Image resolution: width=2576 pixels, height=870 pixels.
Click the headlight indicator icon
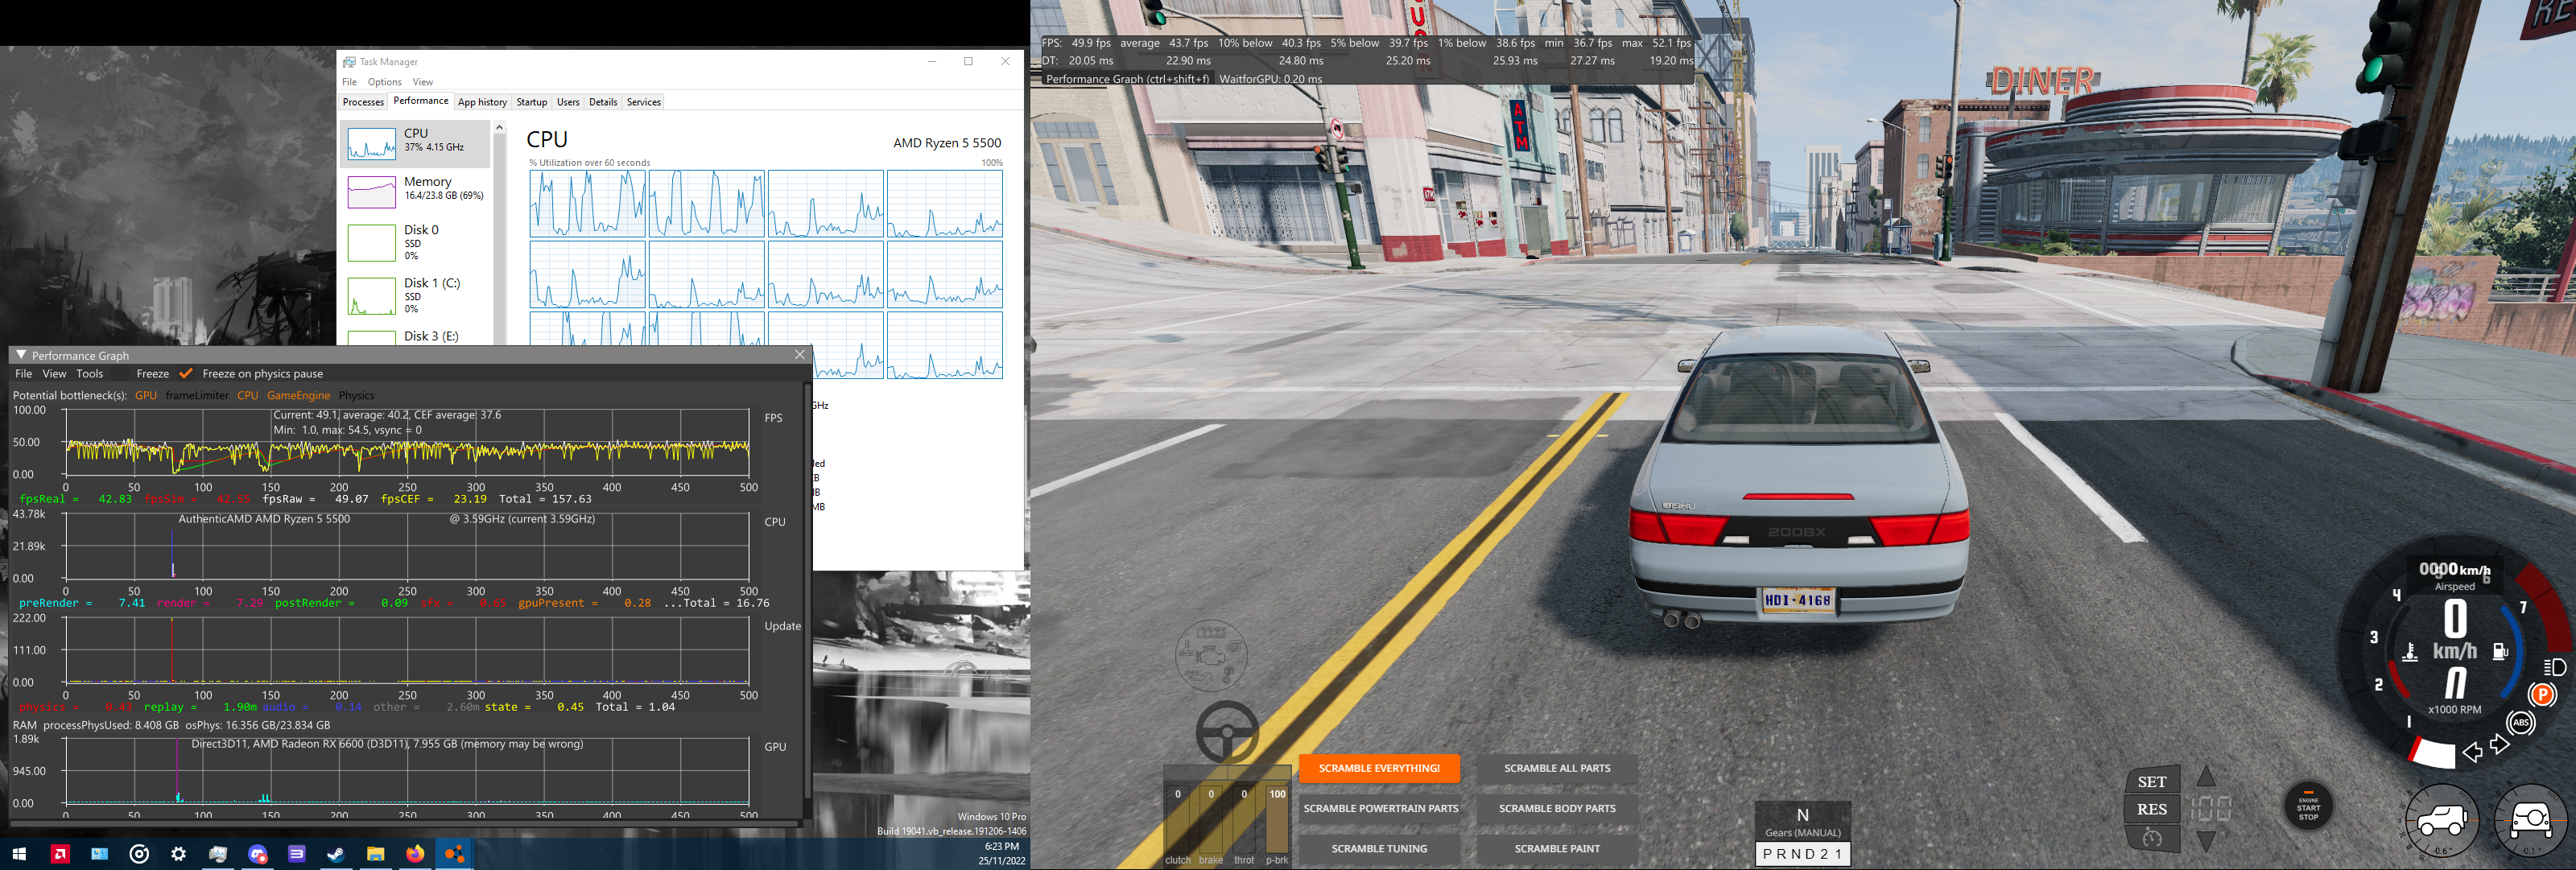point(2555,667)
